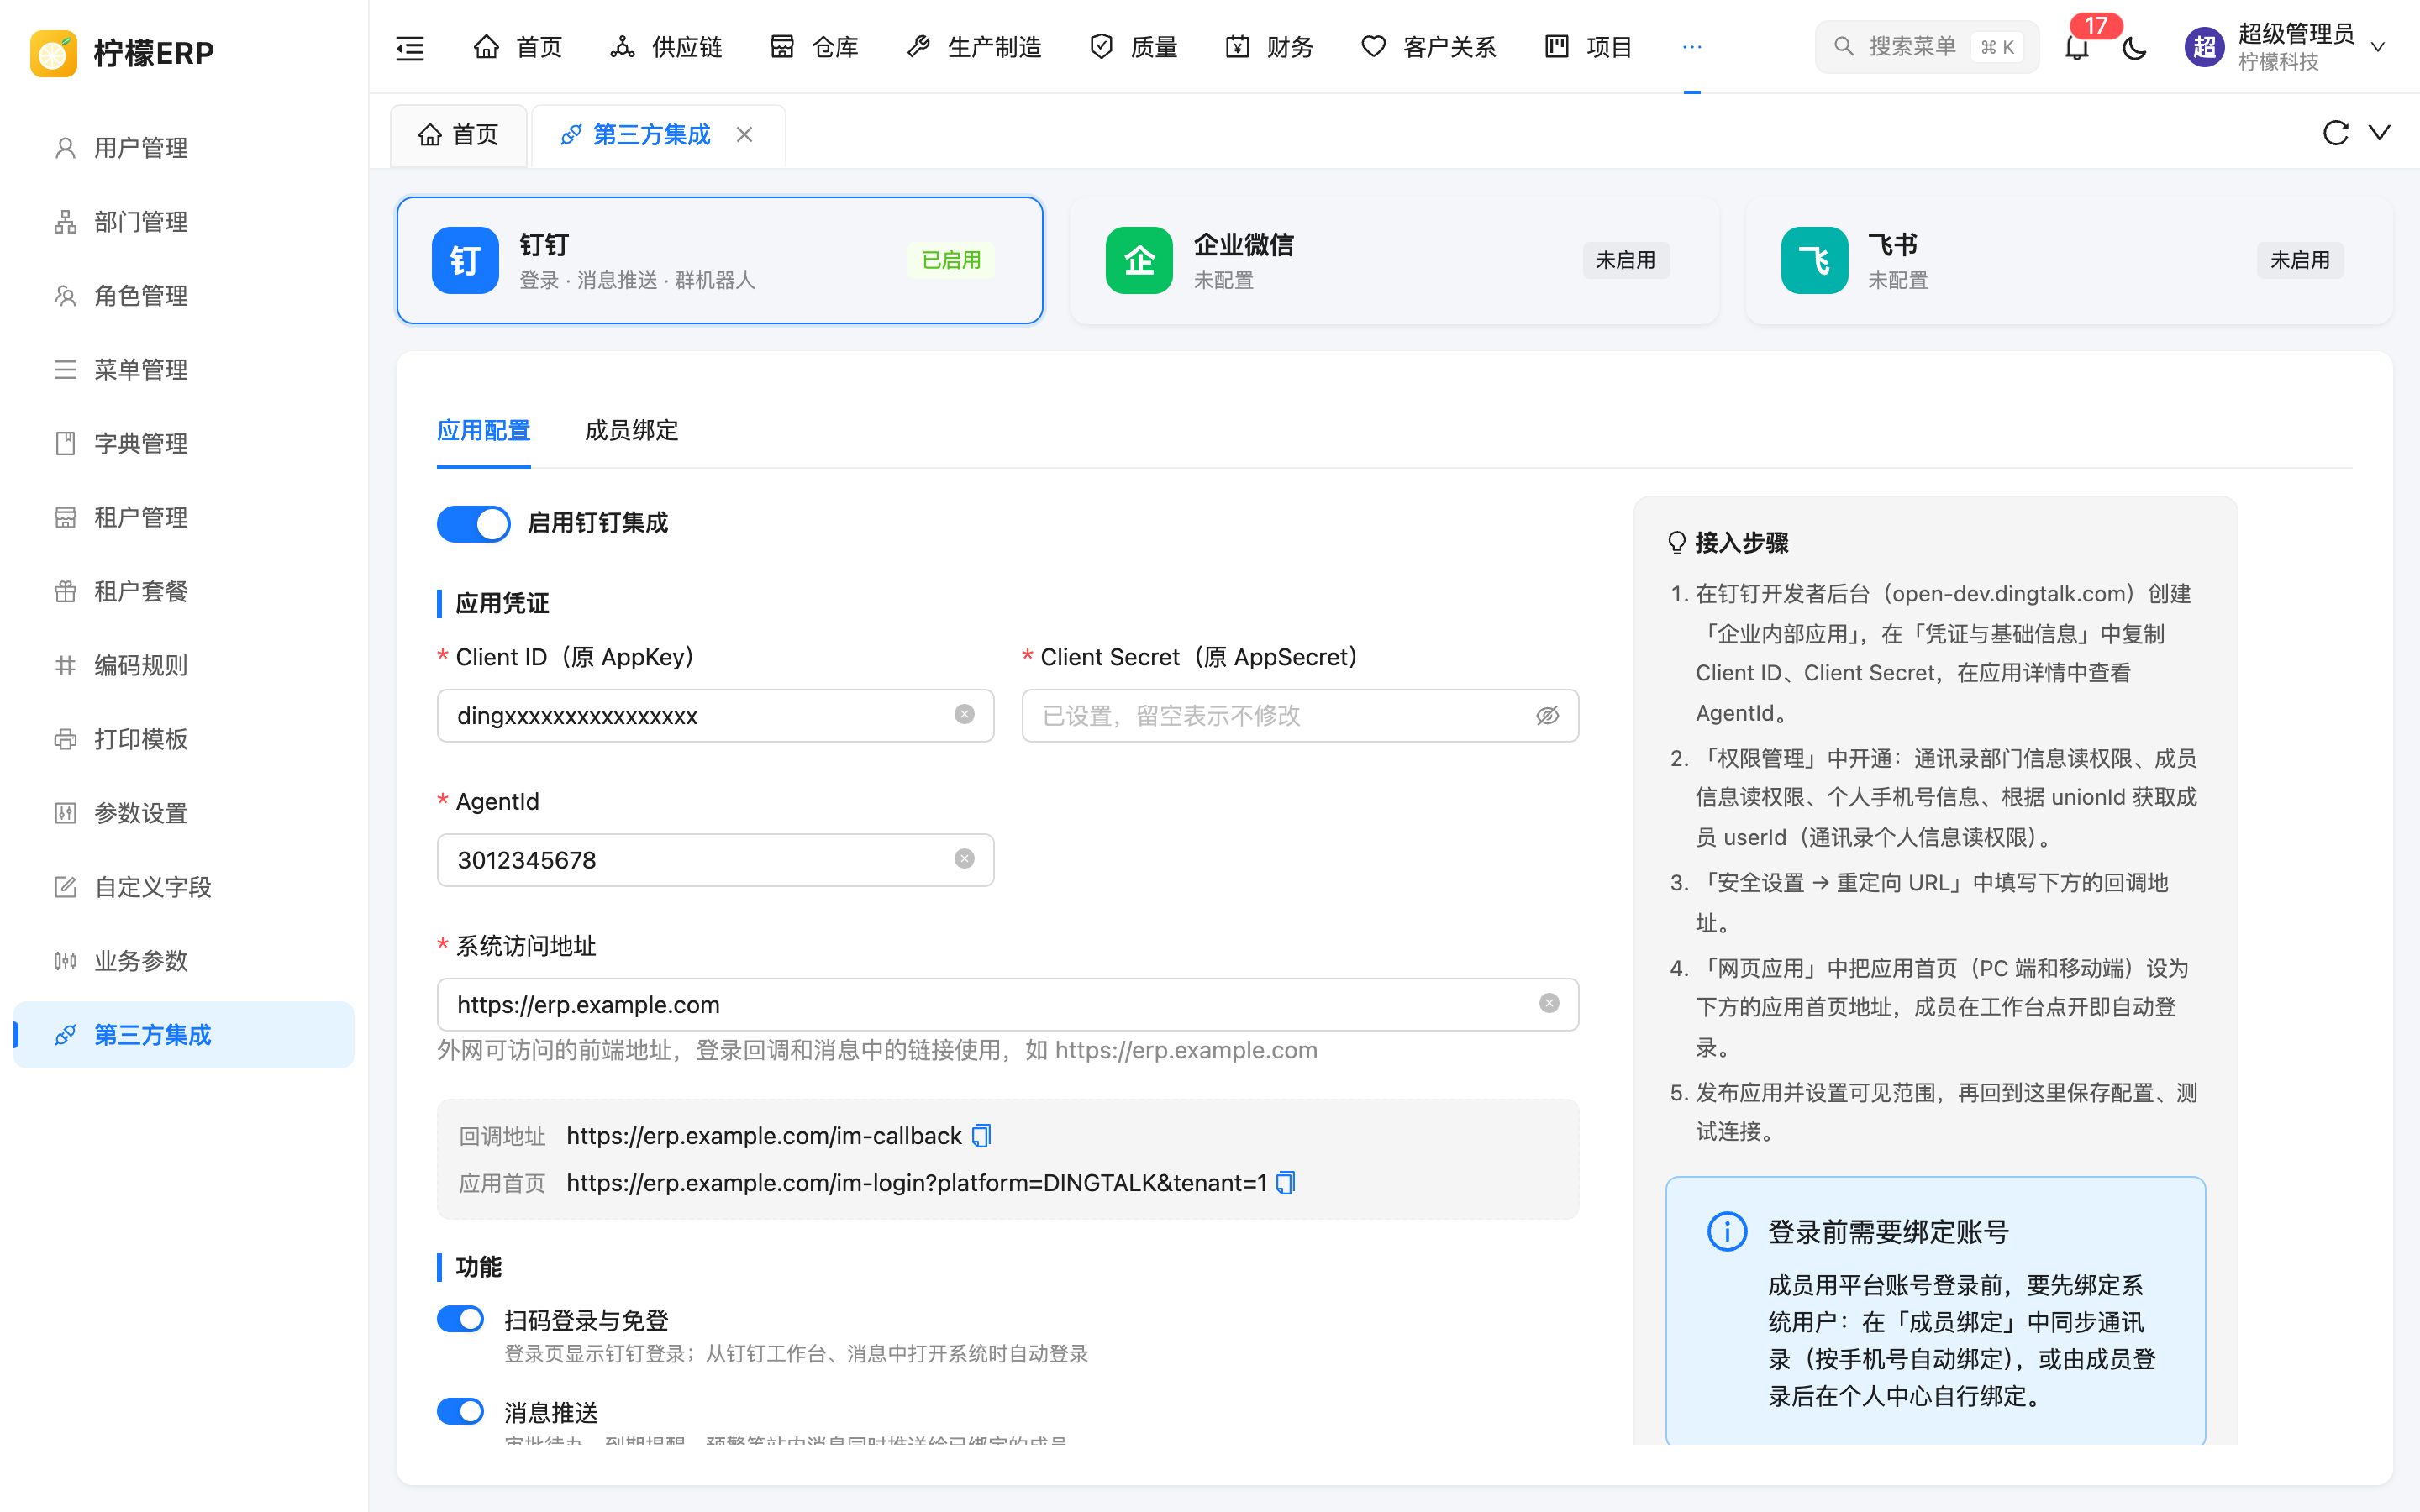Go to 用户管理 in the sidebar

(184, 148)
